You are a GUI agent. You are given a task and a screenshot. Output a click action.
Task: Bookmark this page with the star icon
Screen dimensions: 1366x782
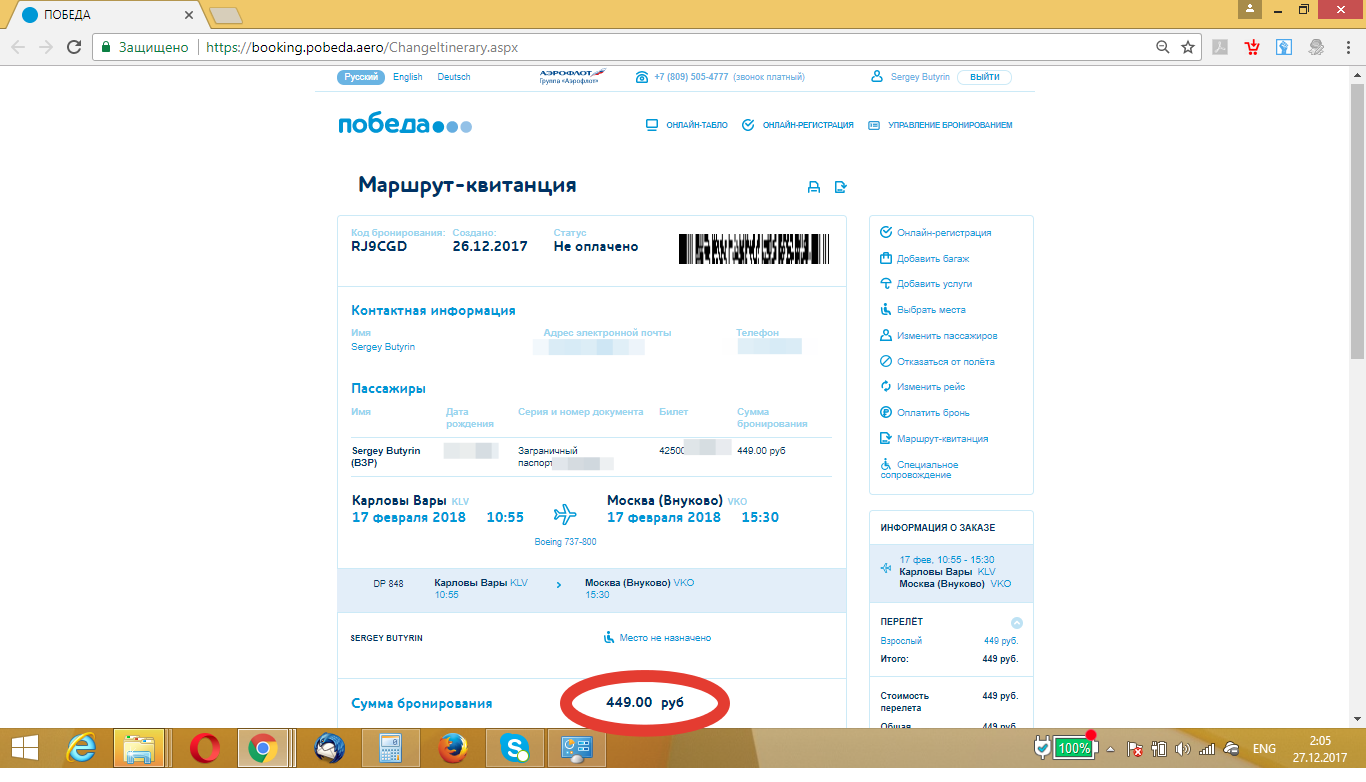[1188, 47]
